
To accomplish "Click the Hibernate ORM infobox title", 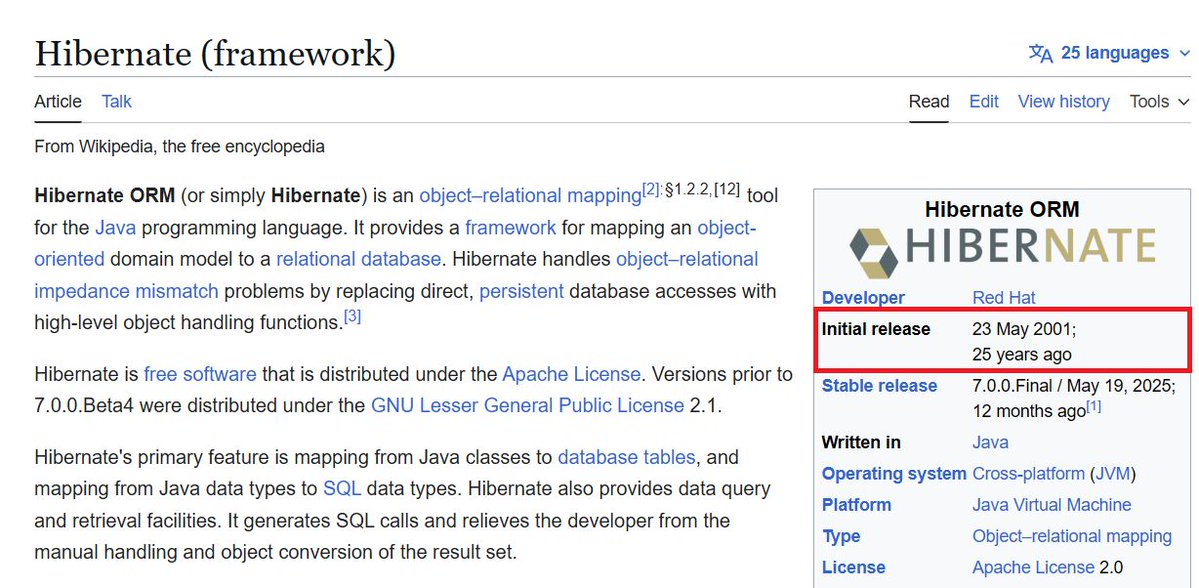I will (1002, 209).
